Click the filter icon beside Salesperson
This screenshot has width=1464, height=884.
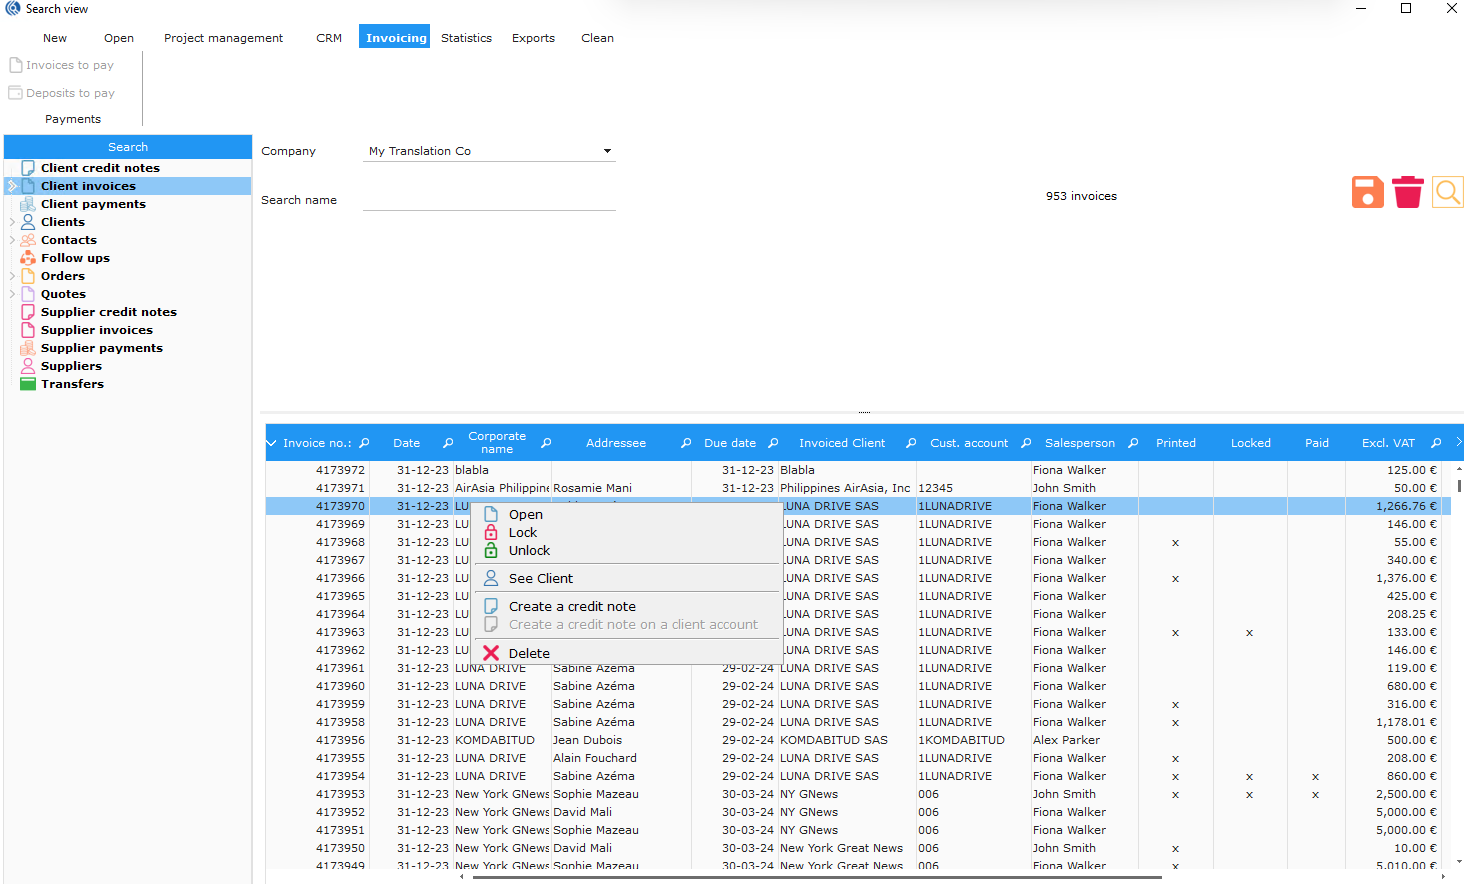(1133, 443)
